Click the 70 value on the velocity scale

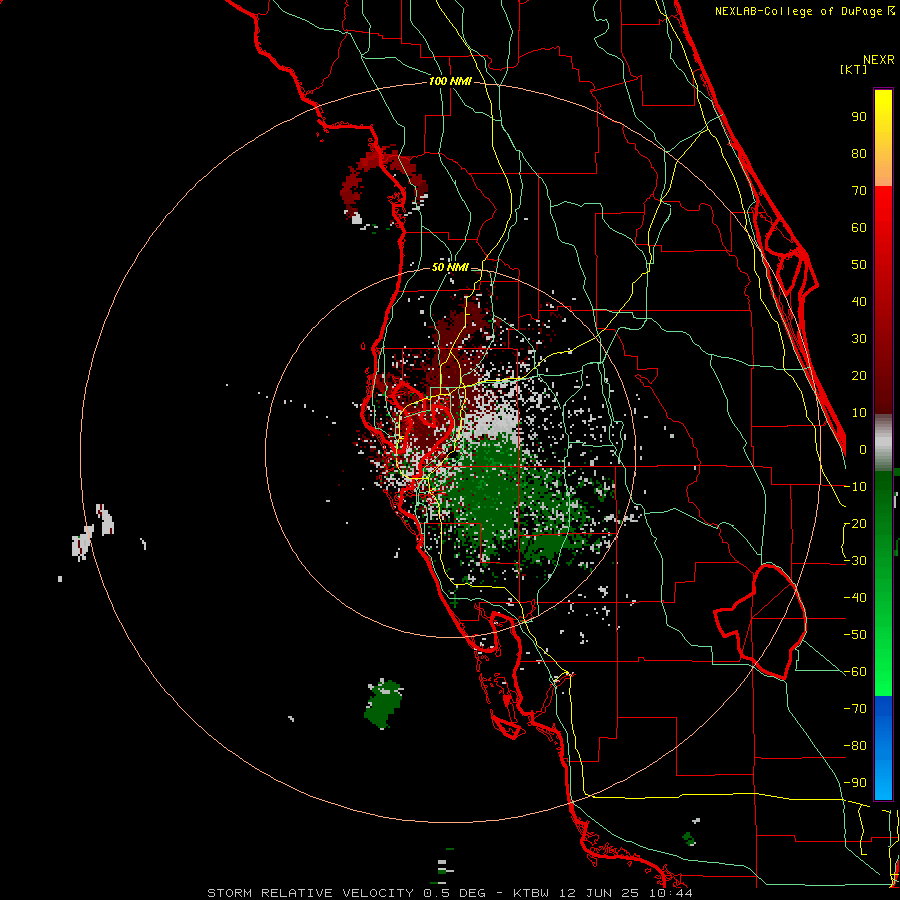pos(859,190)
